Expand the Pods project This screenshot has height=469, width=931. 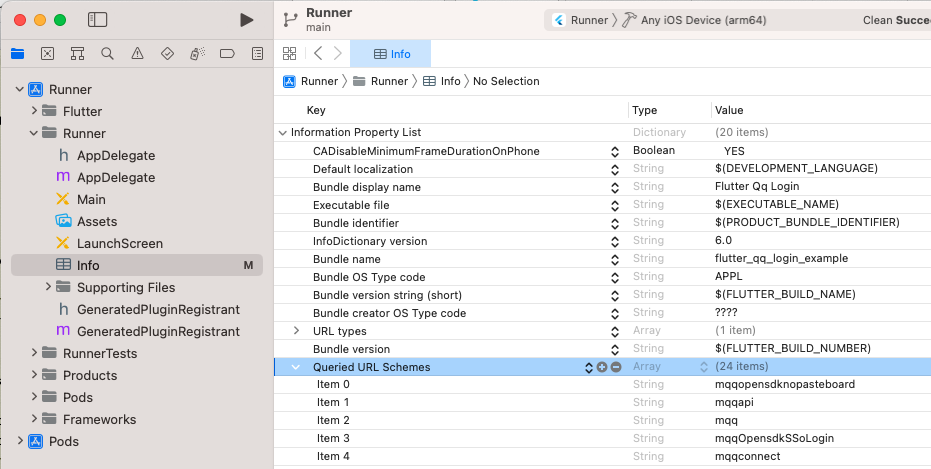20,441
